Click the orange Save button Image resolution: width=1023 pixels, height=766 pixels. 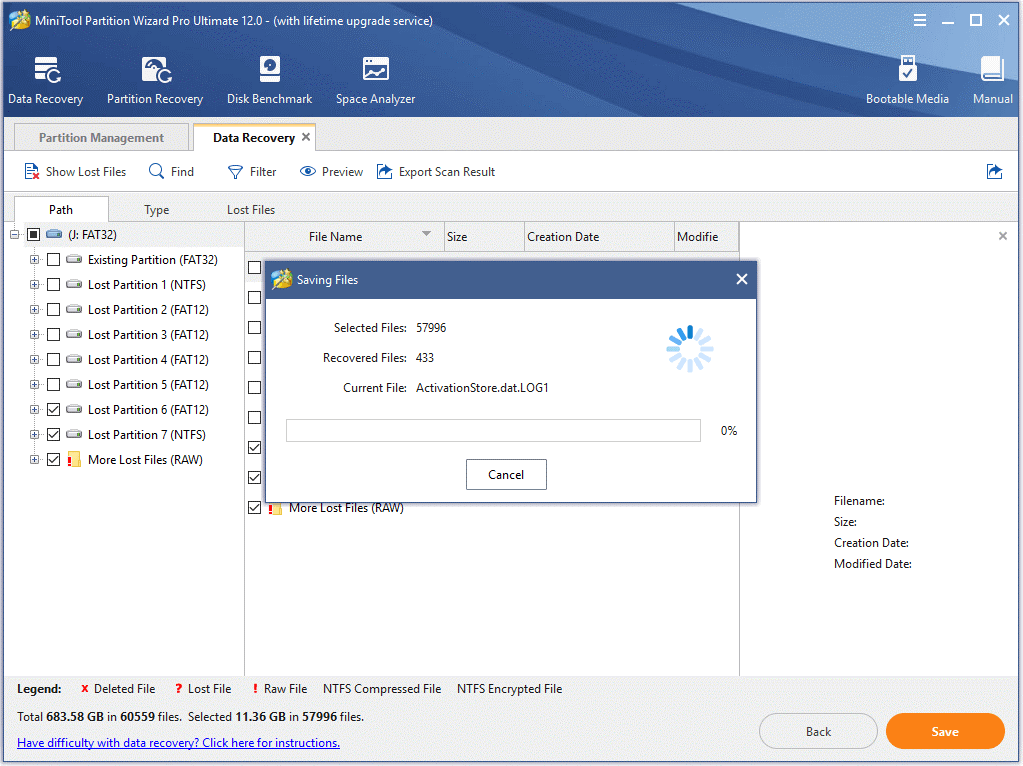pos(945,731)
